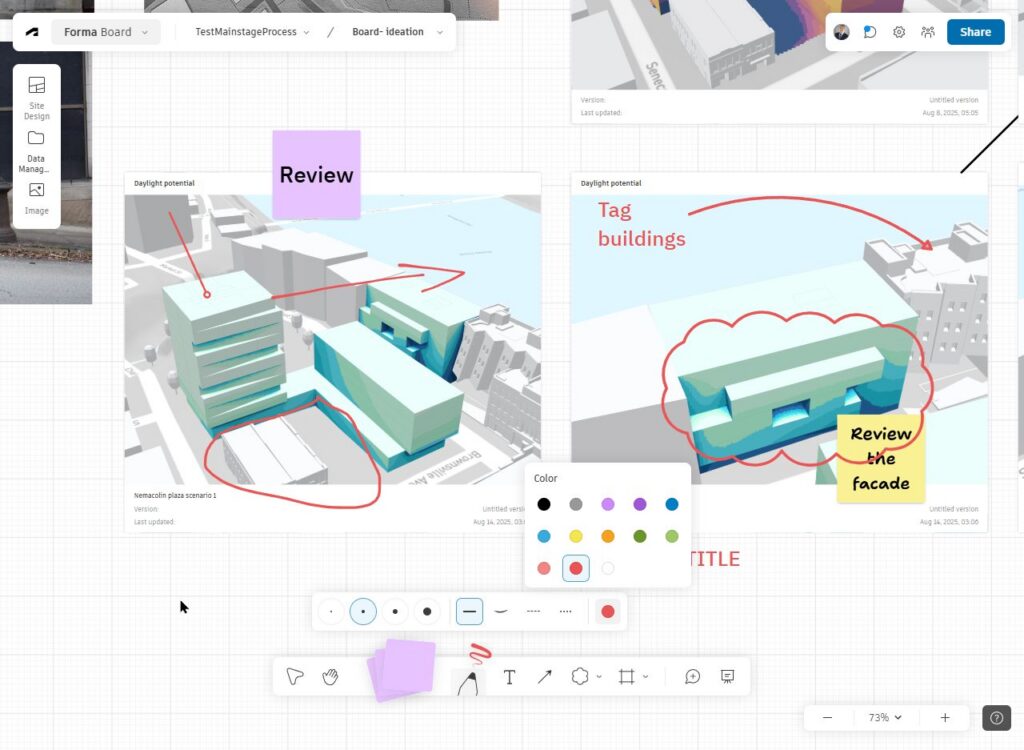Click the add comment icon
Viewport: 1024px width, 750px height.
click(x=692, y=677)
